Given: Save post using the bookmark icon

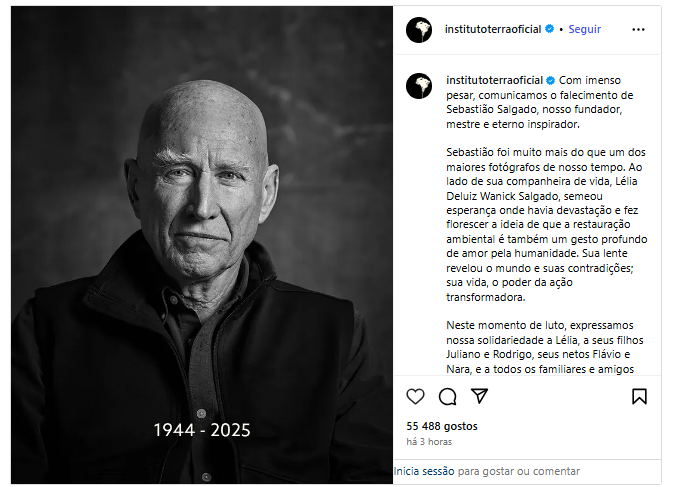Looking at the screenshot, I should pos(639,396).
